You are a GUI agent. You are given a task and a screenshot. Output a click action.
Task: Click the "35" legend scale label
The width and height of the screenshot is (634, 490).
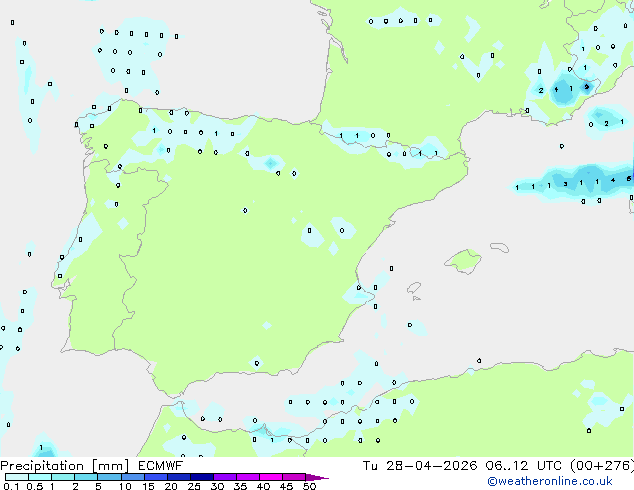(240, 486)
